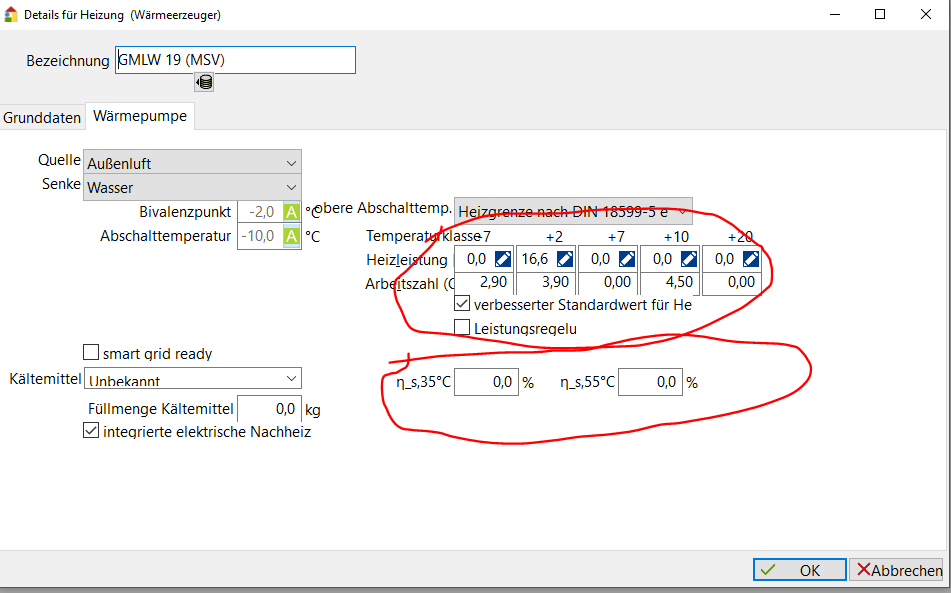This screenshot has height=593, width=951.
Task: Click edit pencil icon for Heizleistung at -7
Action: [x=502, y=259]
